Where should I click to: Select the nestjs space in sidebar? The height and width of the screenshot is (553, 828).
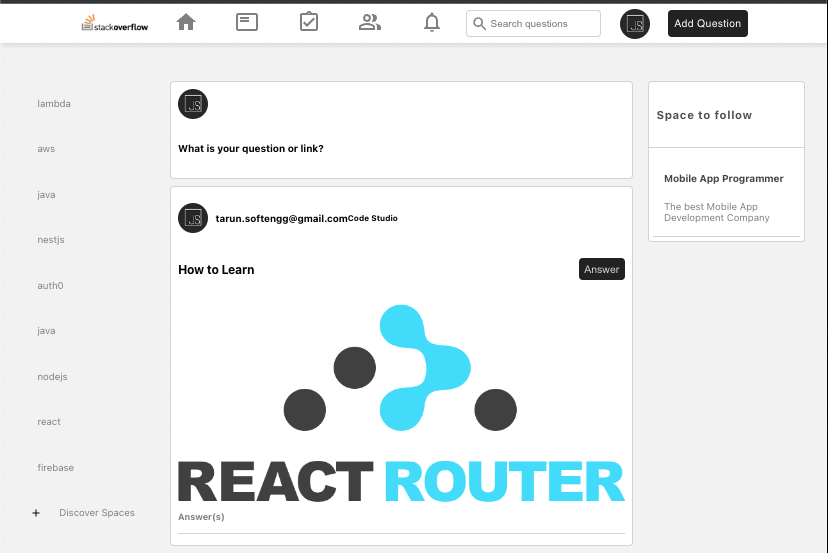(51, 240)
